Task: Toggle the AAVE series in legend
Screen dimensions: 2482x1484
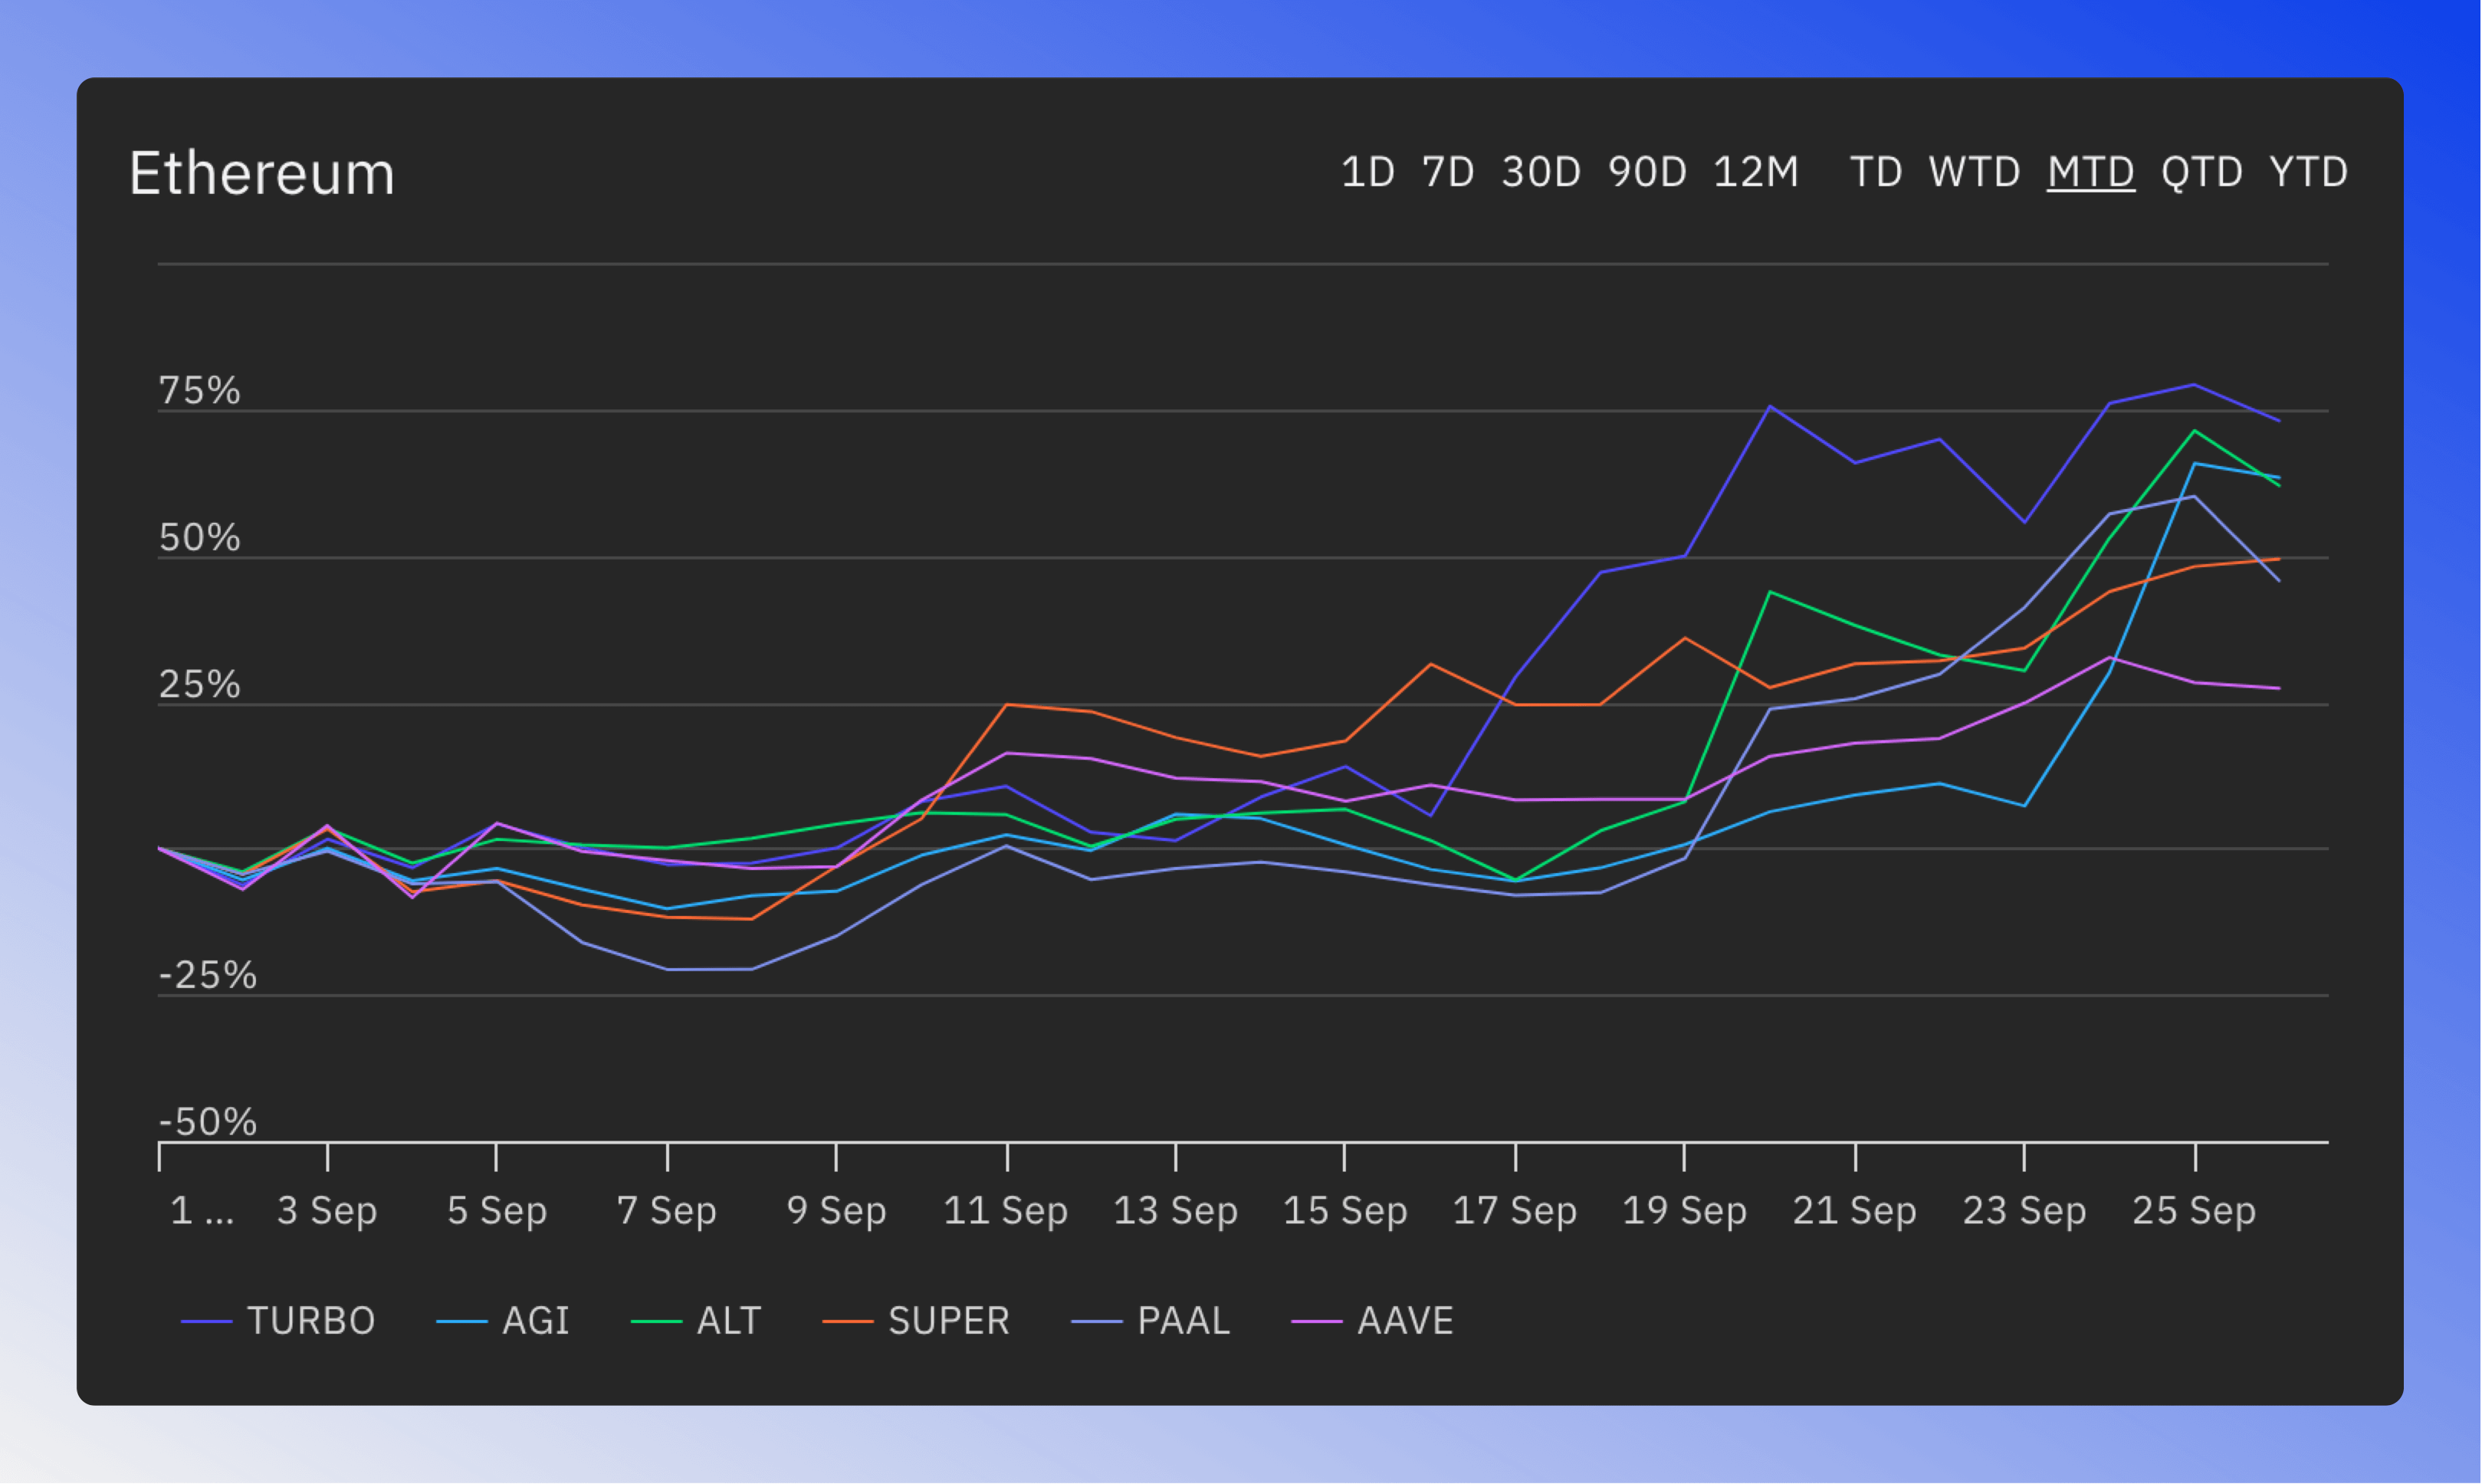Action: coord(1372,1321)
